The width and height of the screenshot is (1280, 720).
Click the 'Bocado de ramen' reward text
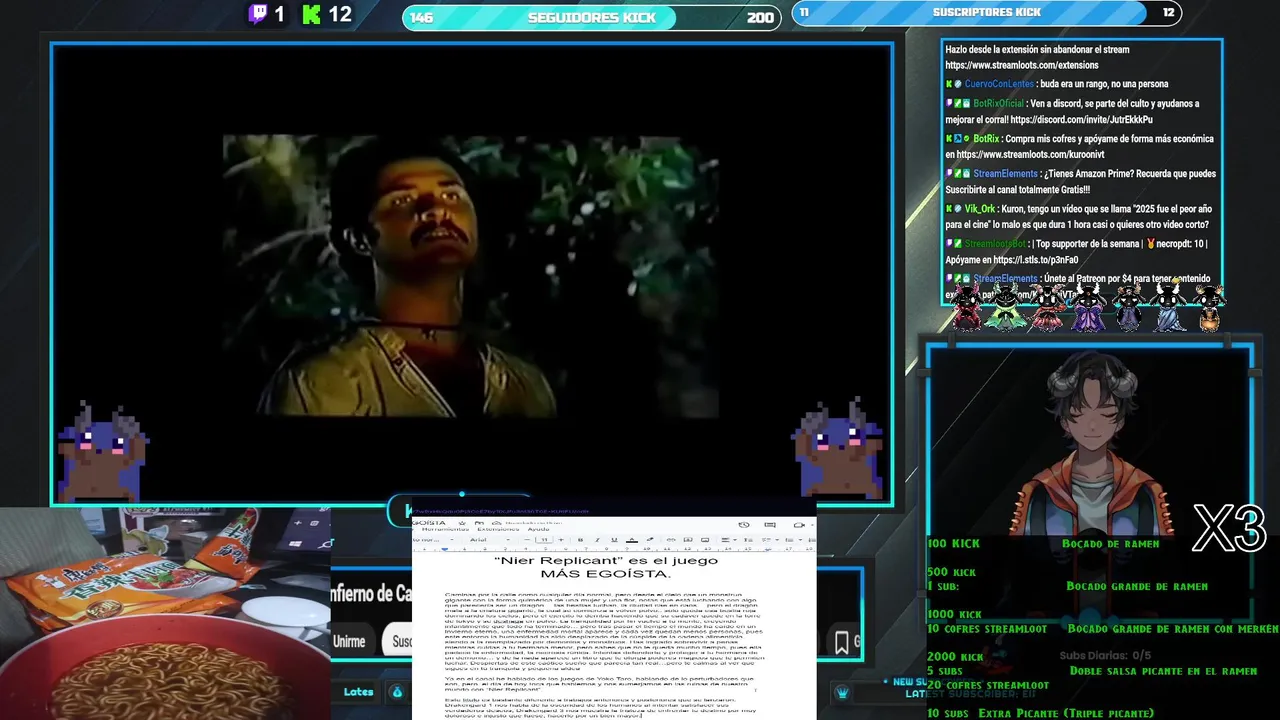[x=1110, y=543]
